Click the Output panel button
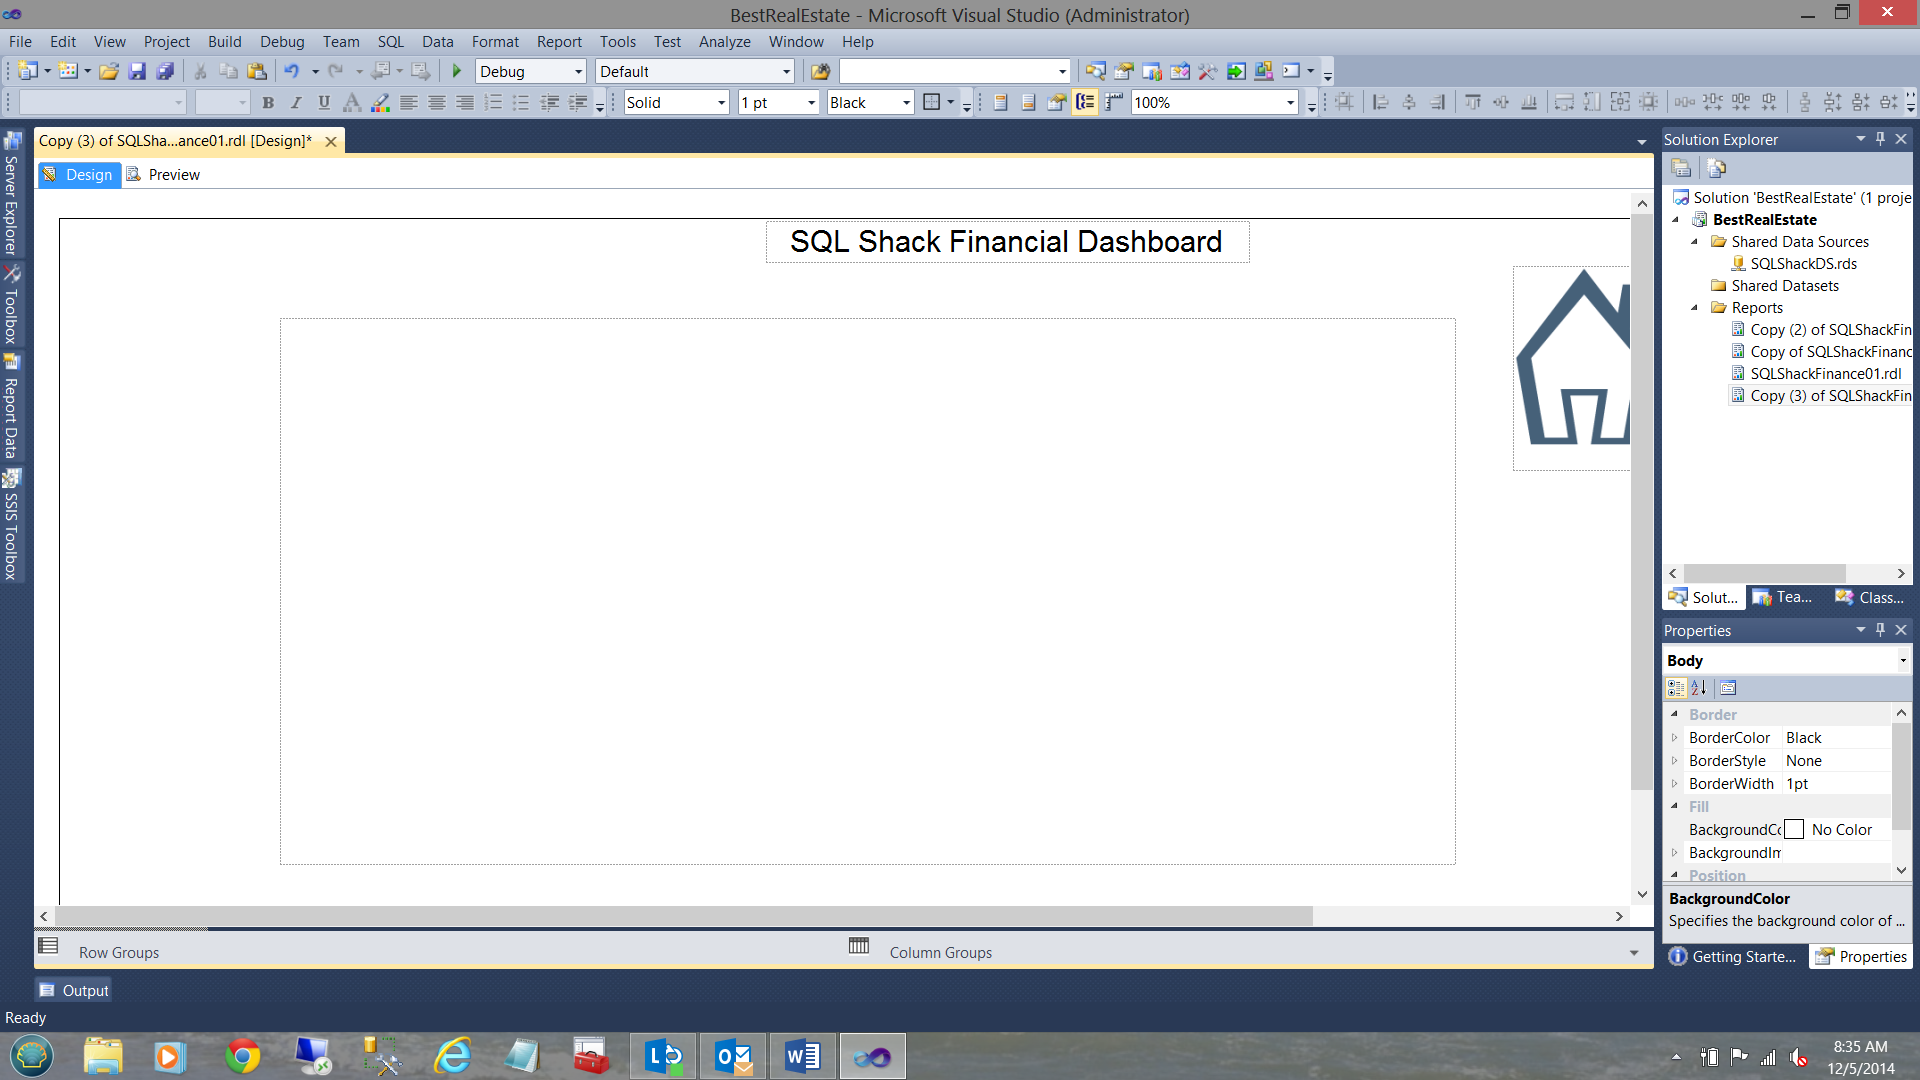 tap(74, 990)
